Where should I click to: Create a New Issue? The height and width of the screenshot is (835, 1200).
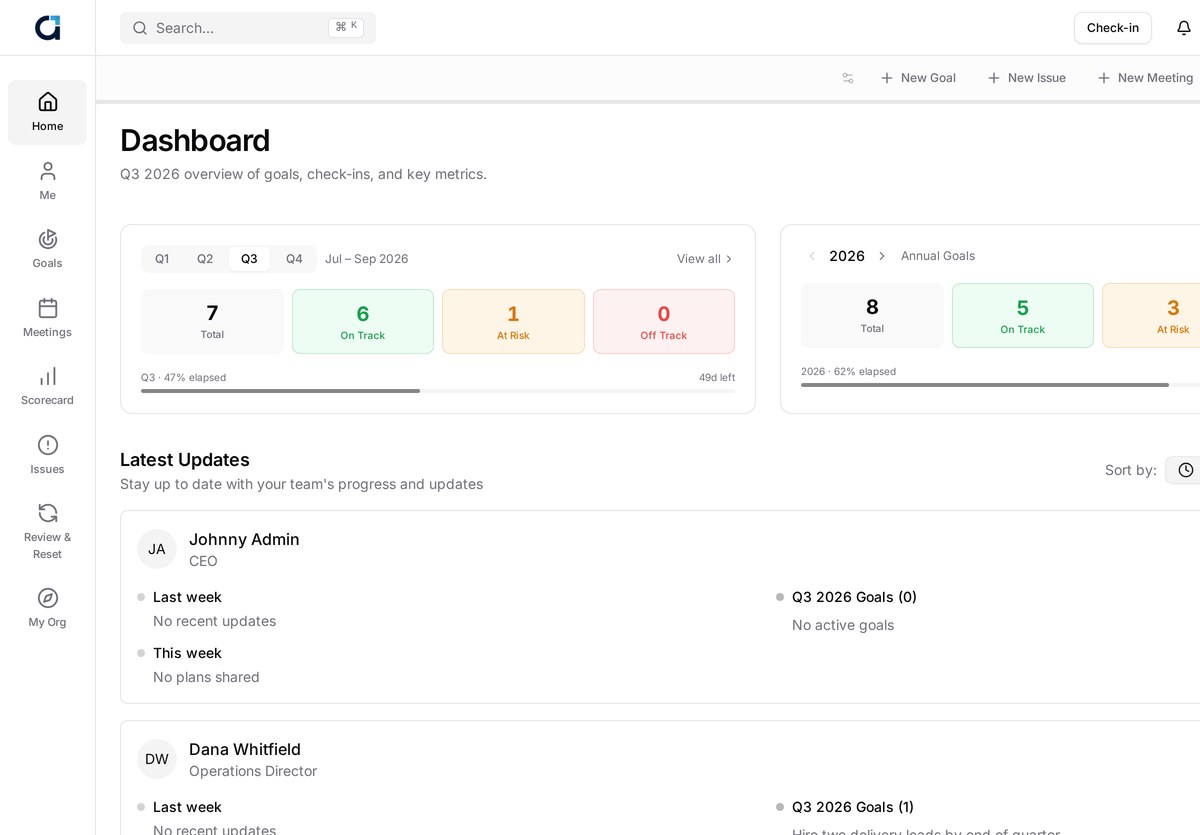pyautogui.click(x=1027, y=78)
